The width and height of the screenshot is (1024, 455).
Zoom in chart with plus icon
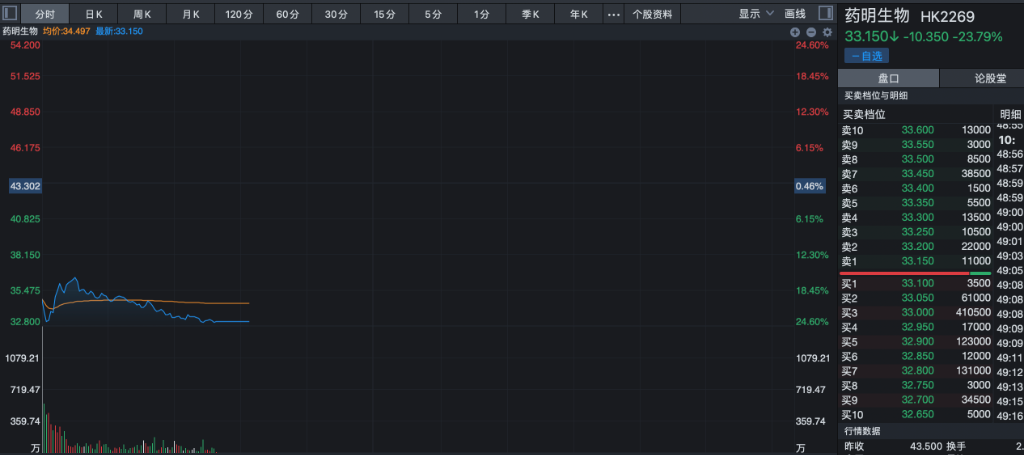[x=795, y=31]
